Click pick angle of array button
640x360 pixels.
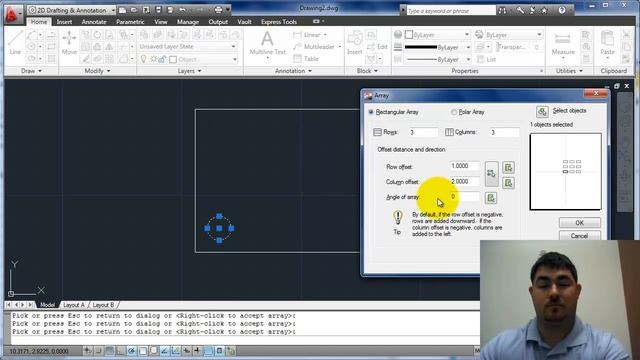pos(491,198)
